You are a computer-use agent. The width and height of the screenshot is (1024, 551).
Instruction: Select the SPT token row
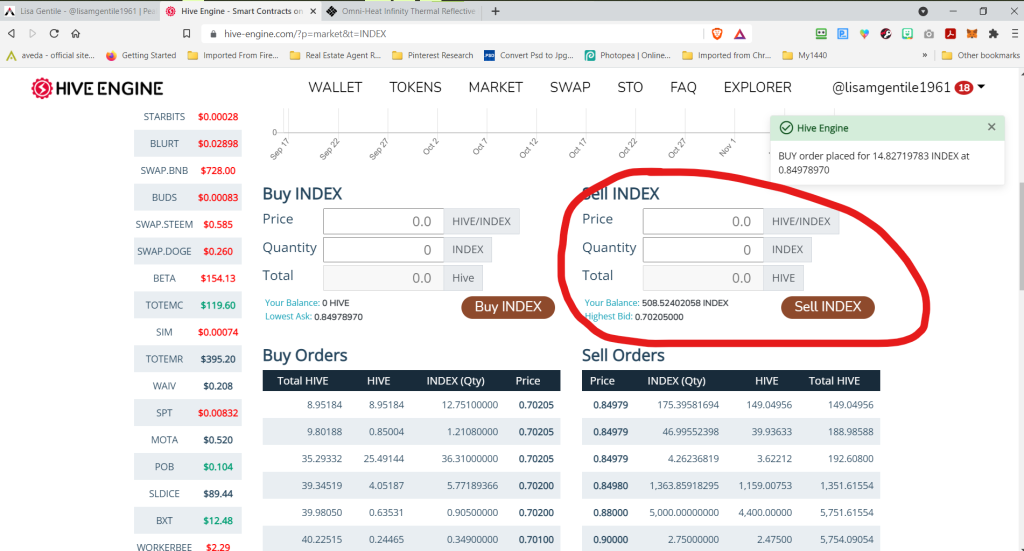click(188, 413)
